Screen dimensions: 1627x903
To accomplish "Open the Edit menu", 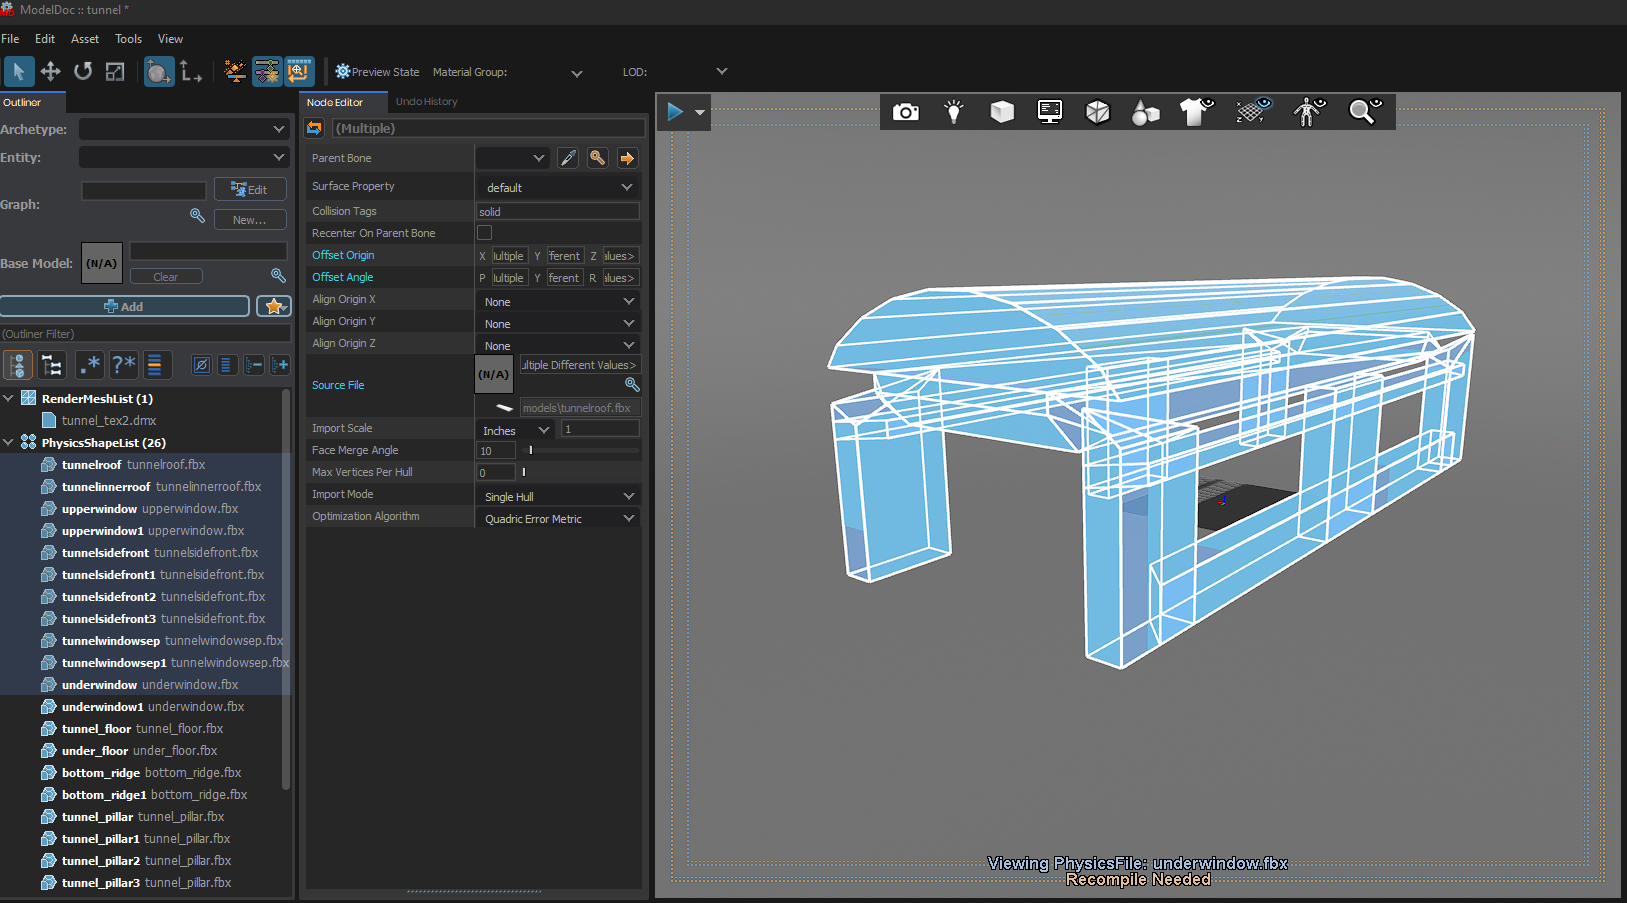I will click(x=45, y=39).
